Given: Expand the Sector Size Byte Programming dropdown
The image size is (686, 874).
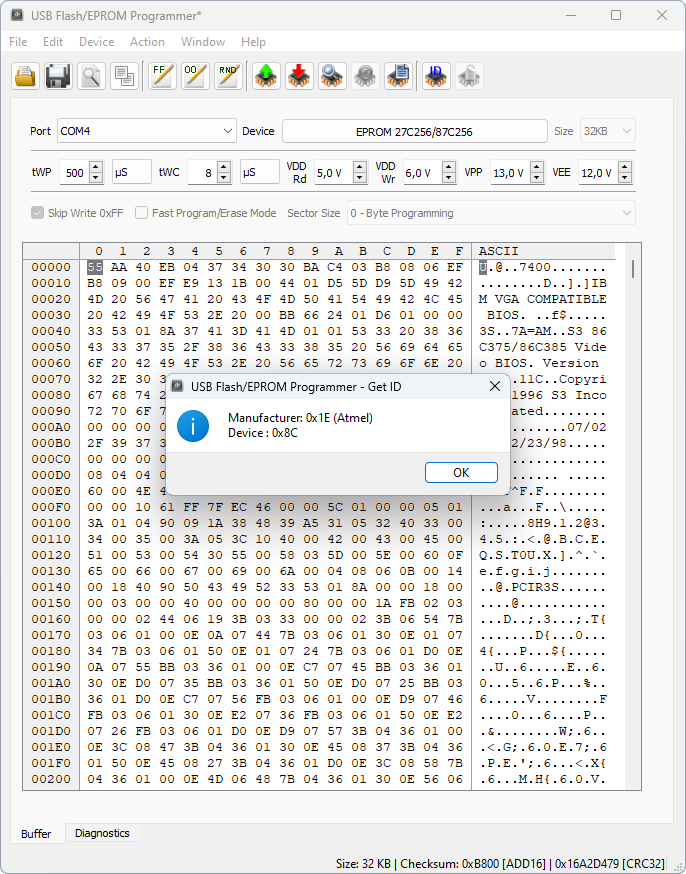Looking at the screenshot, I should [491, 213].
